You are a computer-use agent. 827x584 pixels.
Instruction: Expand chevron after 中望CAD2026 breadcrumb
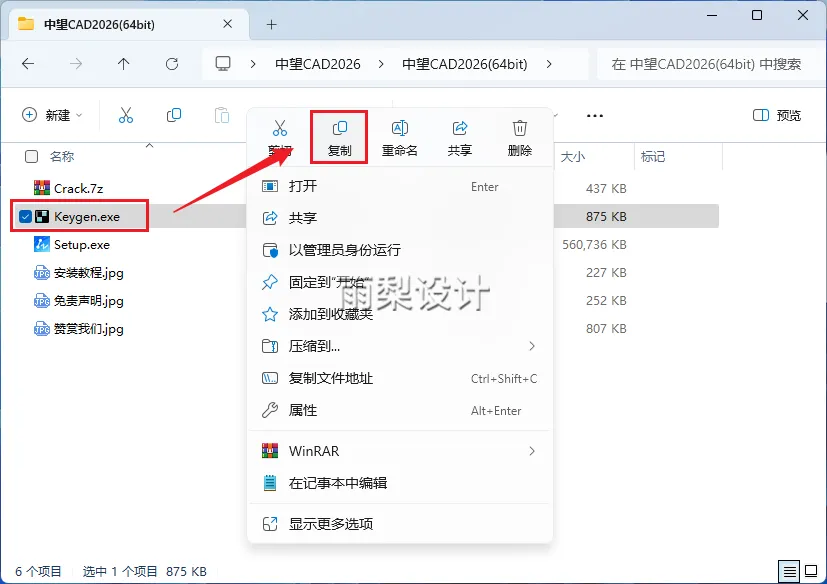(381, 64)
